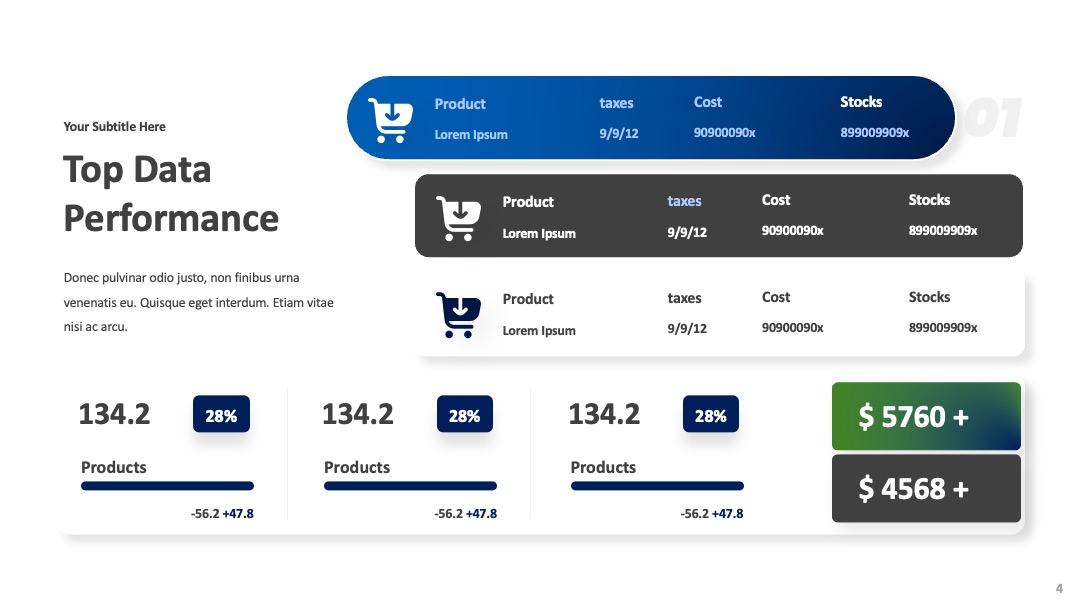The height and width of the screenshot is (608, 1080).
Task: Click 'Cost' heading in the white row
Action: coord(776,297)
